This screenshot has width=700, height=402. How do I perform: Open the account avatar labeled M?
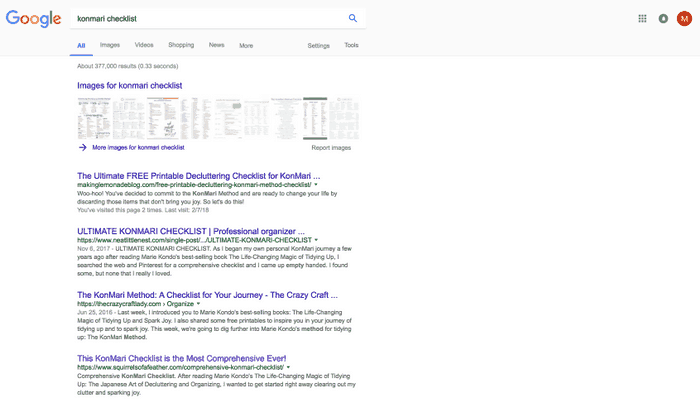[684, 18]
